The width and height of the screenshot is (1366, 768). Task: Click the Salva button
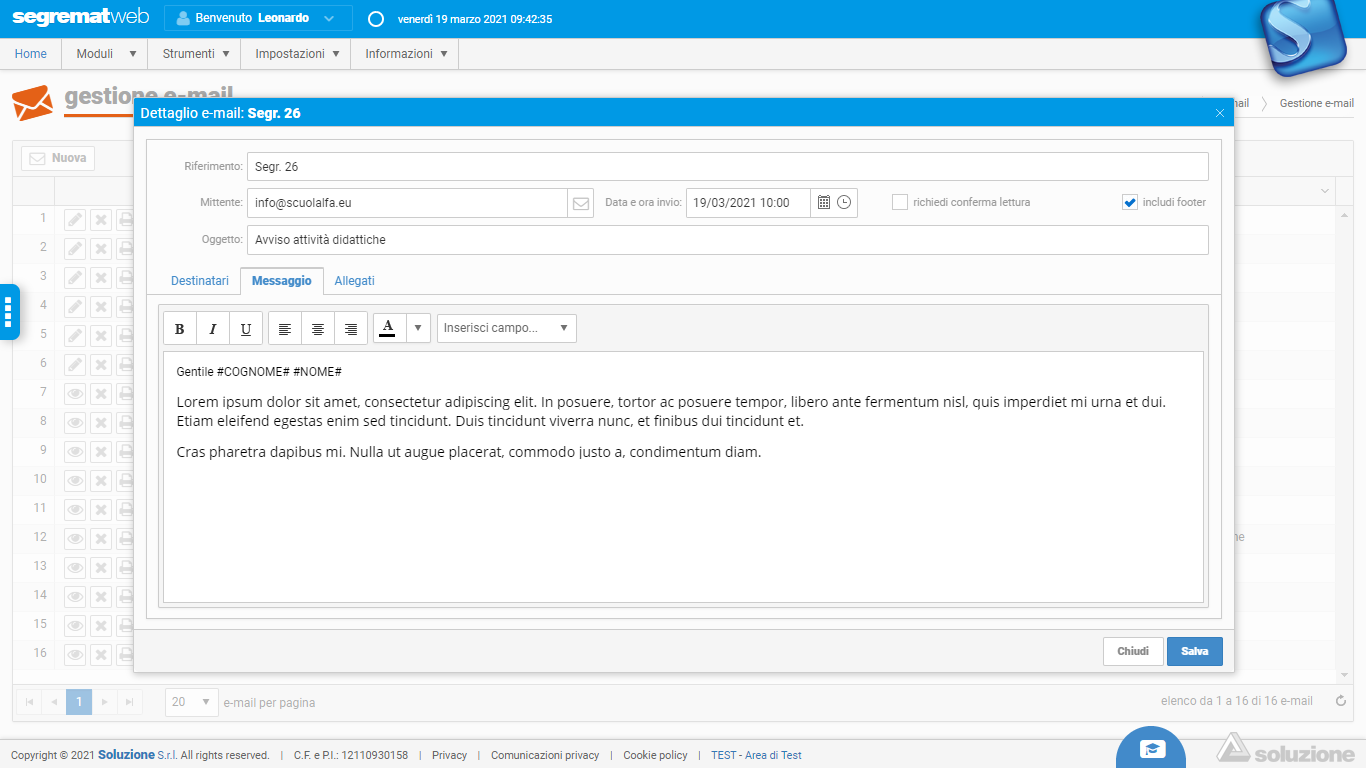pyautogui.click(x=1194, y=652)
